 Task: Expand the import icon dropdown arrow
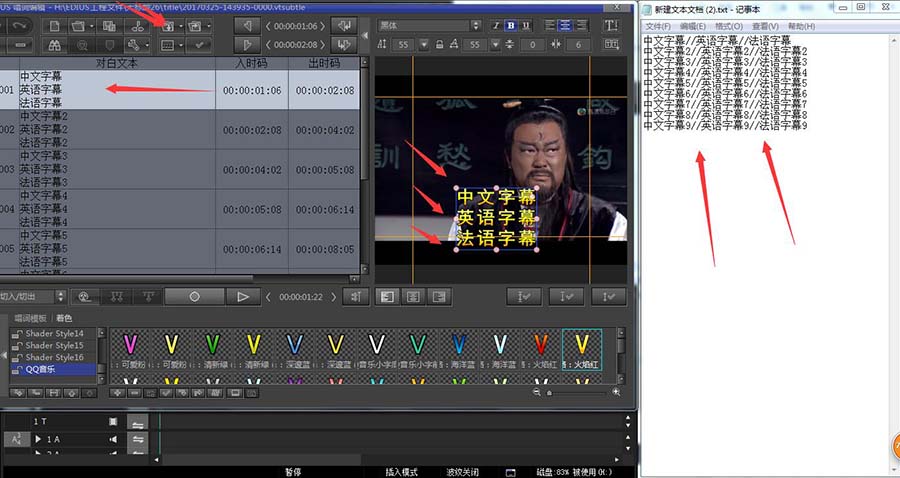point(181,26)
